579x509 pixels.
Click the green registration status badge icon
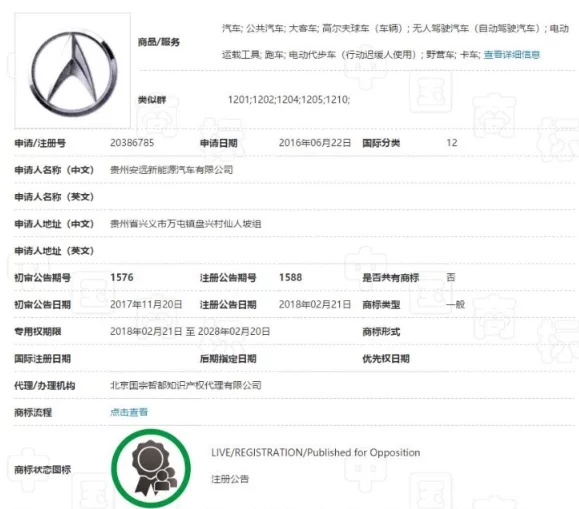click(x=151, y=468)
